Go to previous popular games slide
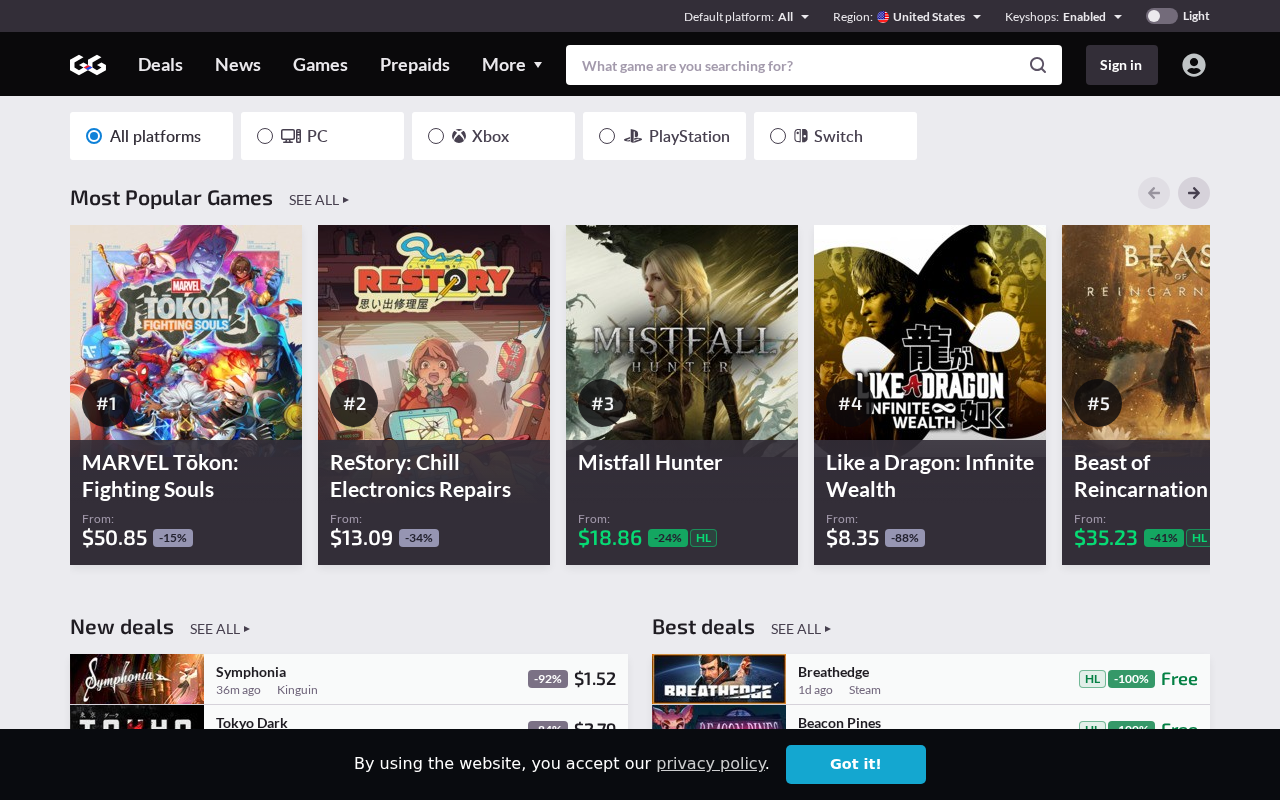1280x800 pixels. [x=1154, y=193]
